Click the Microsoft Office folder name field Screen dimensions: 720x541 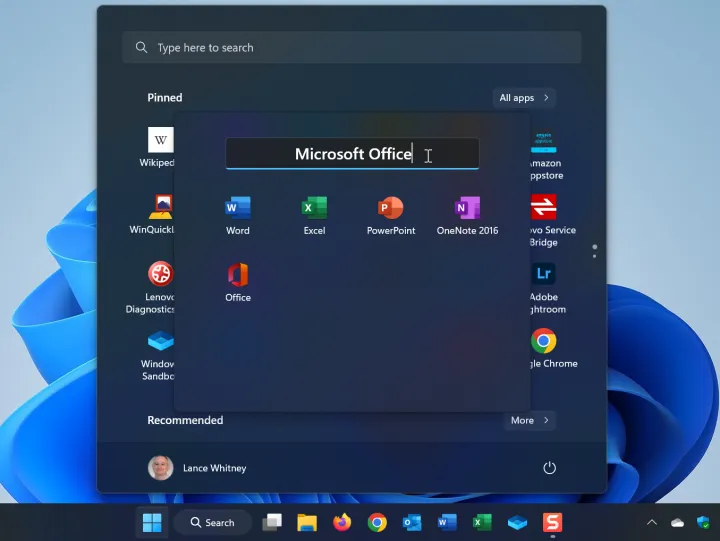[352, 154]
